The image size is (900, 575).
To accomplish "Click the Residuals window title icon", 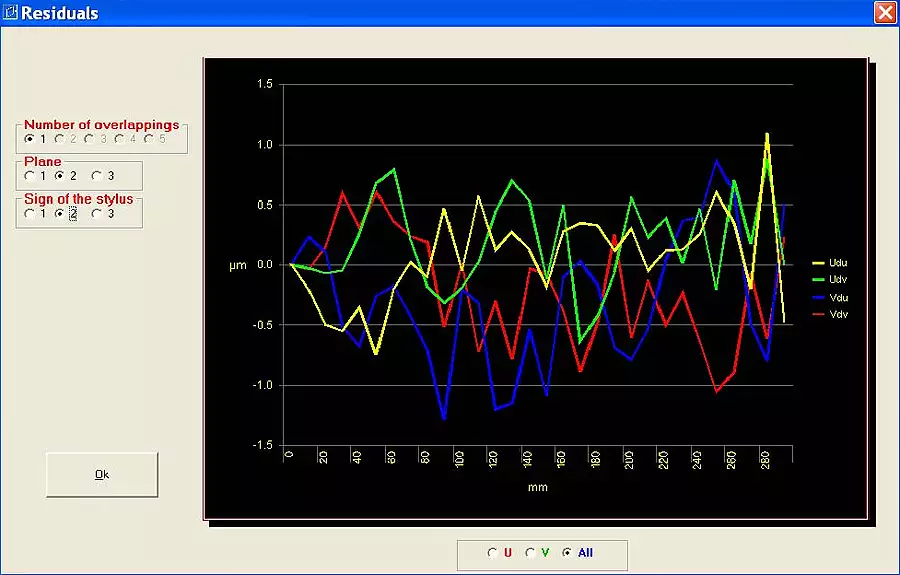I will (x=12, y=13).
